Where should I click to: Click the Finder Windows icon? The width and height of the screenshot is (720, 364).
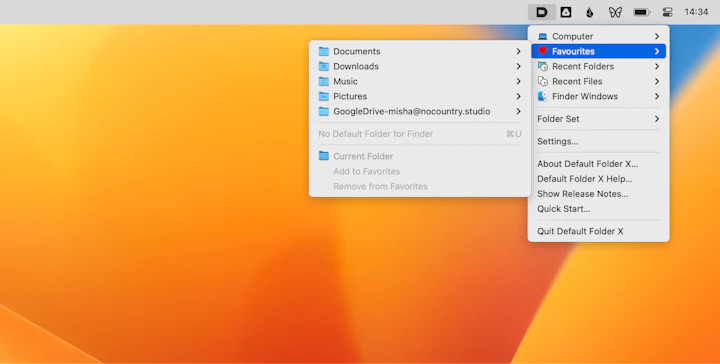pos(542,96)
